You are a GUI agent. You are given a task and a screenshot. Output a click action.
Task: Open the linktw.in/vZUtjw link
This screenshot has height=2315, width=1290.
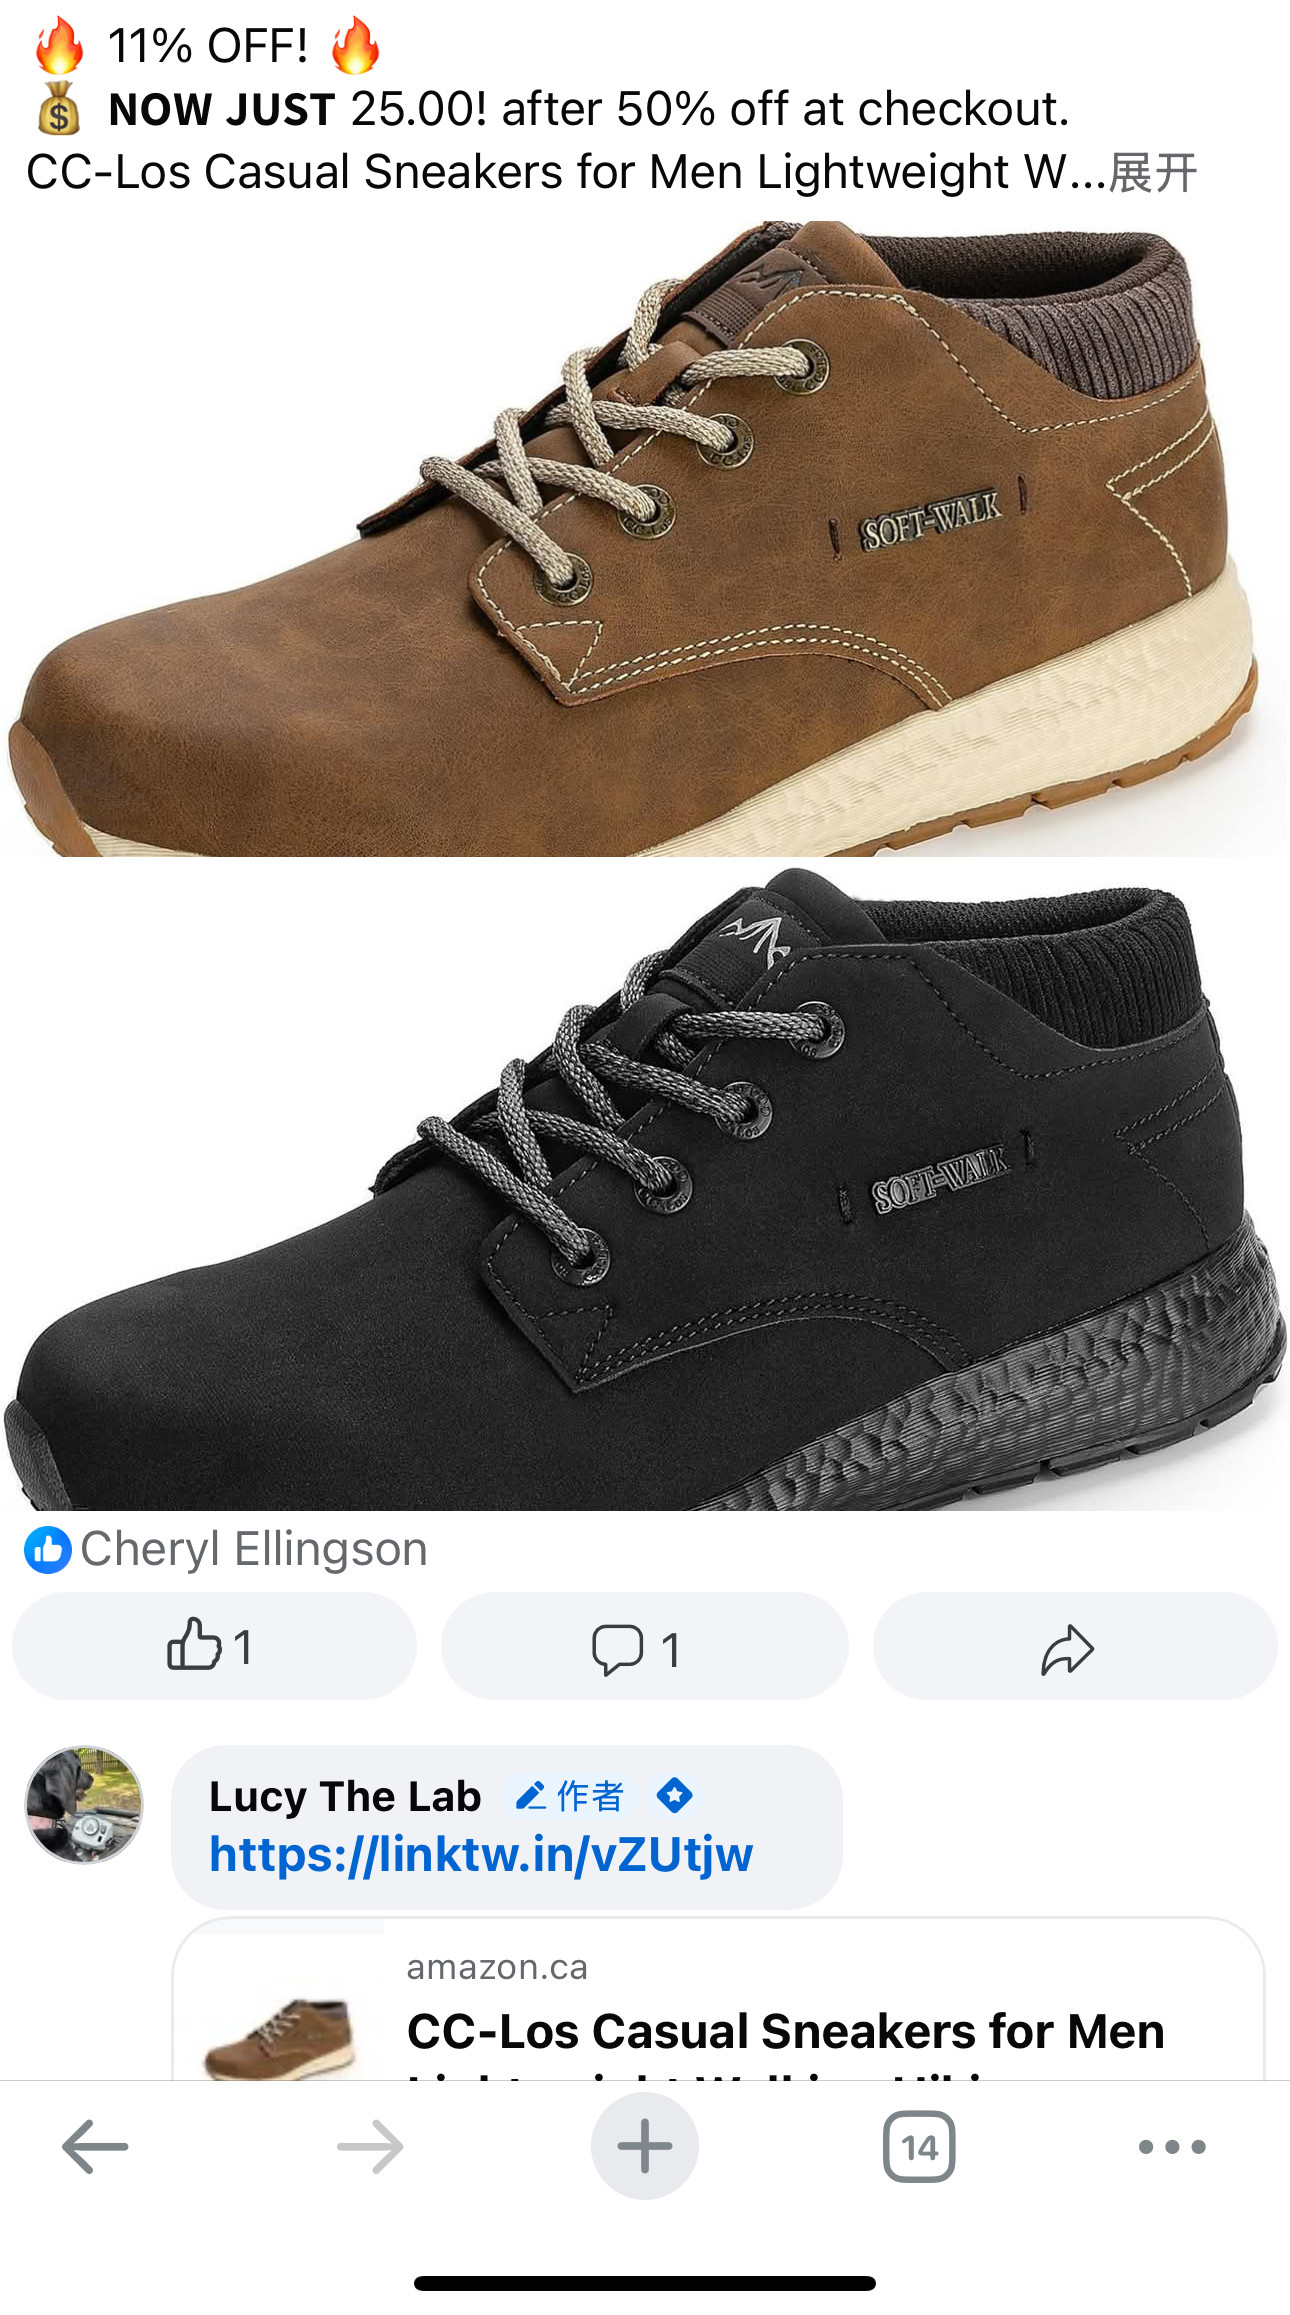481,1855
